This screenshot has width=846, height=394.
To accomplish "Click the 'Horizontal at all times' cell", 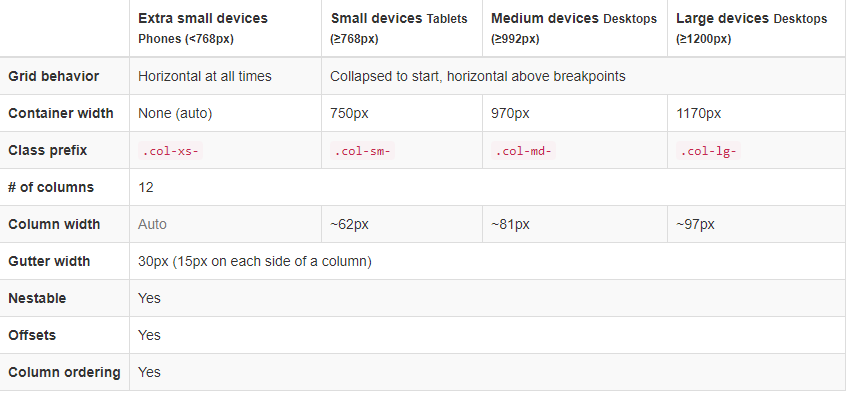I will coord(204,77).
